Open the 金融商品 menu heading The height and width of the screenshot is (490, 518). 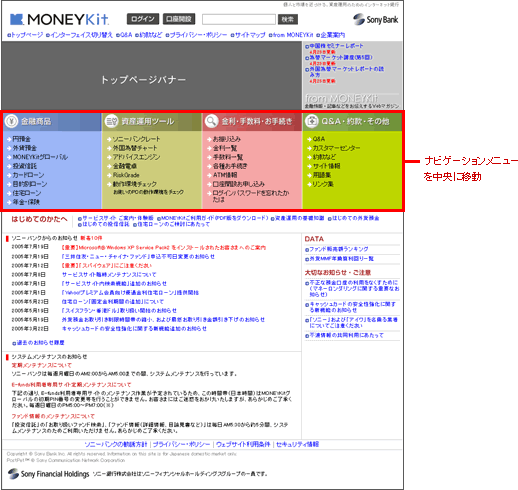pos(36,121)
